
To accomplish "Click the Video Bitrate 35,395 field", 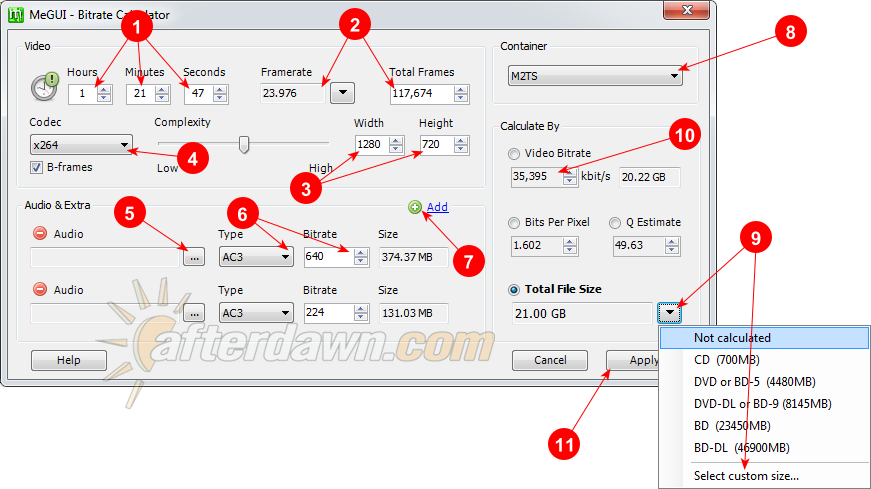I will (537, 177).
